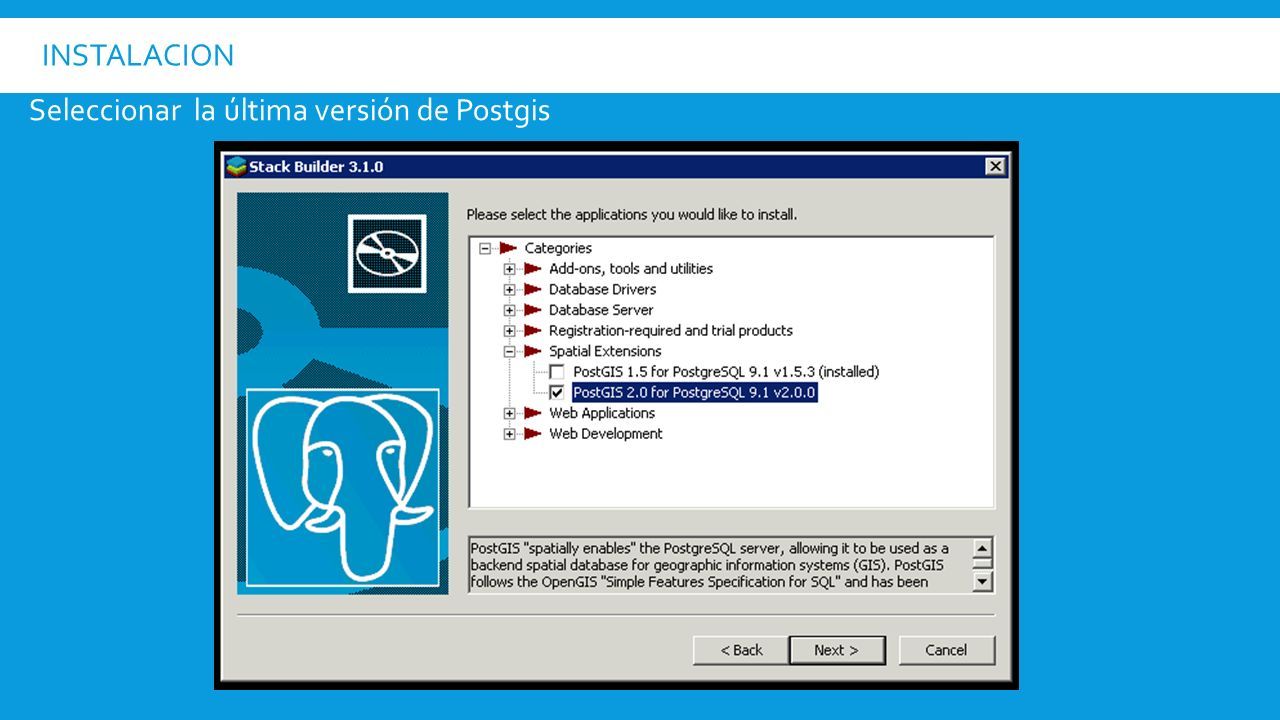Expand Add-ons, tools and utilities node
This screenshot has width=1280, height=720.
(x=510, y=269)
